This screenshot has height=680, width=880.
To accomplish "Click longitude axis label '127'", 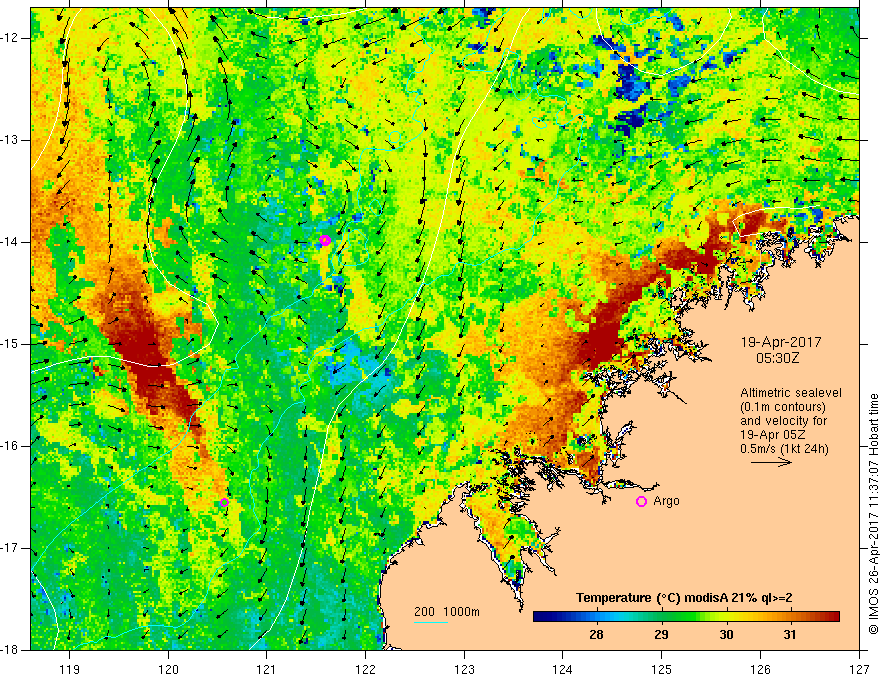I will [x=859, y=669].
